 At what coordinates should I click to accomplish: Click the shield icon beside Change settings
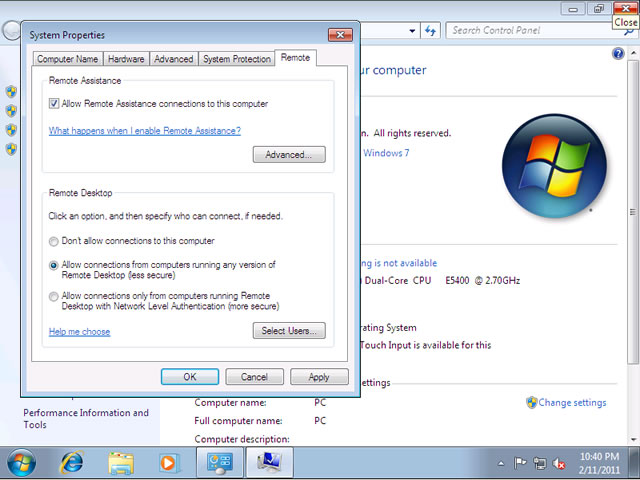[531, 402]
